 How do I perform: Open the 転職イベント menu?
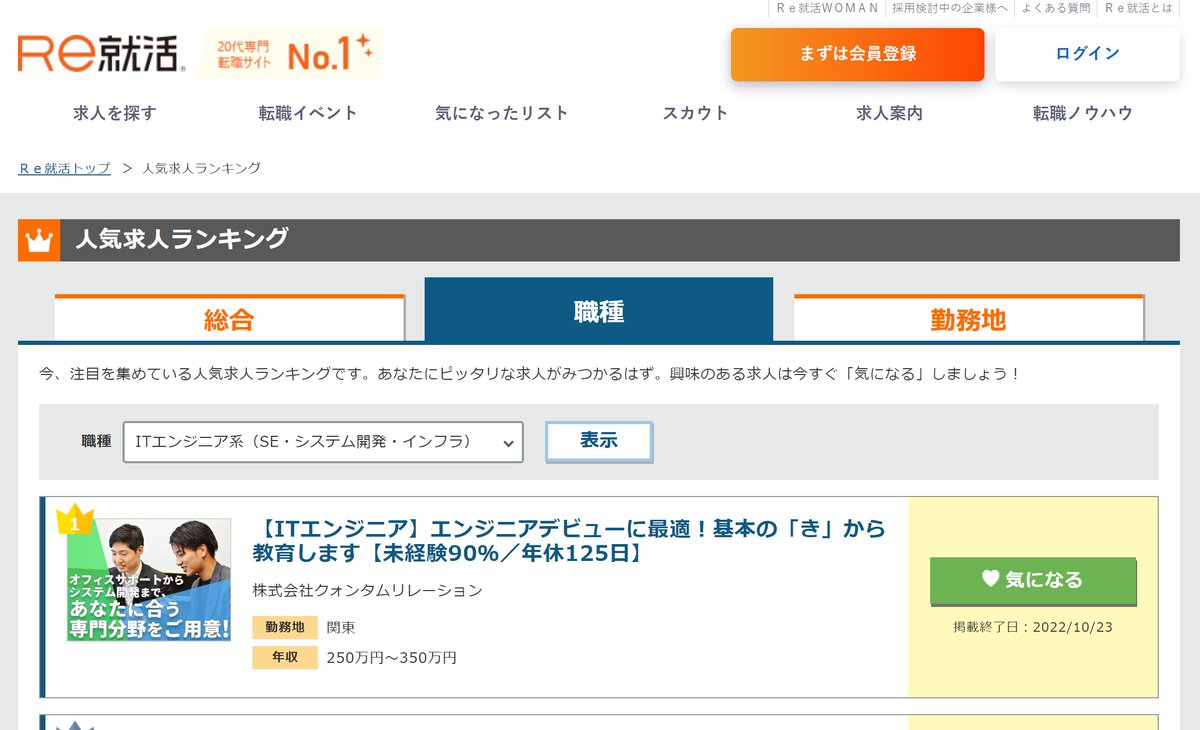(308, 113)
